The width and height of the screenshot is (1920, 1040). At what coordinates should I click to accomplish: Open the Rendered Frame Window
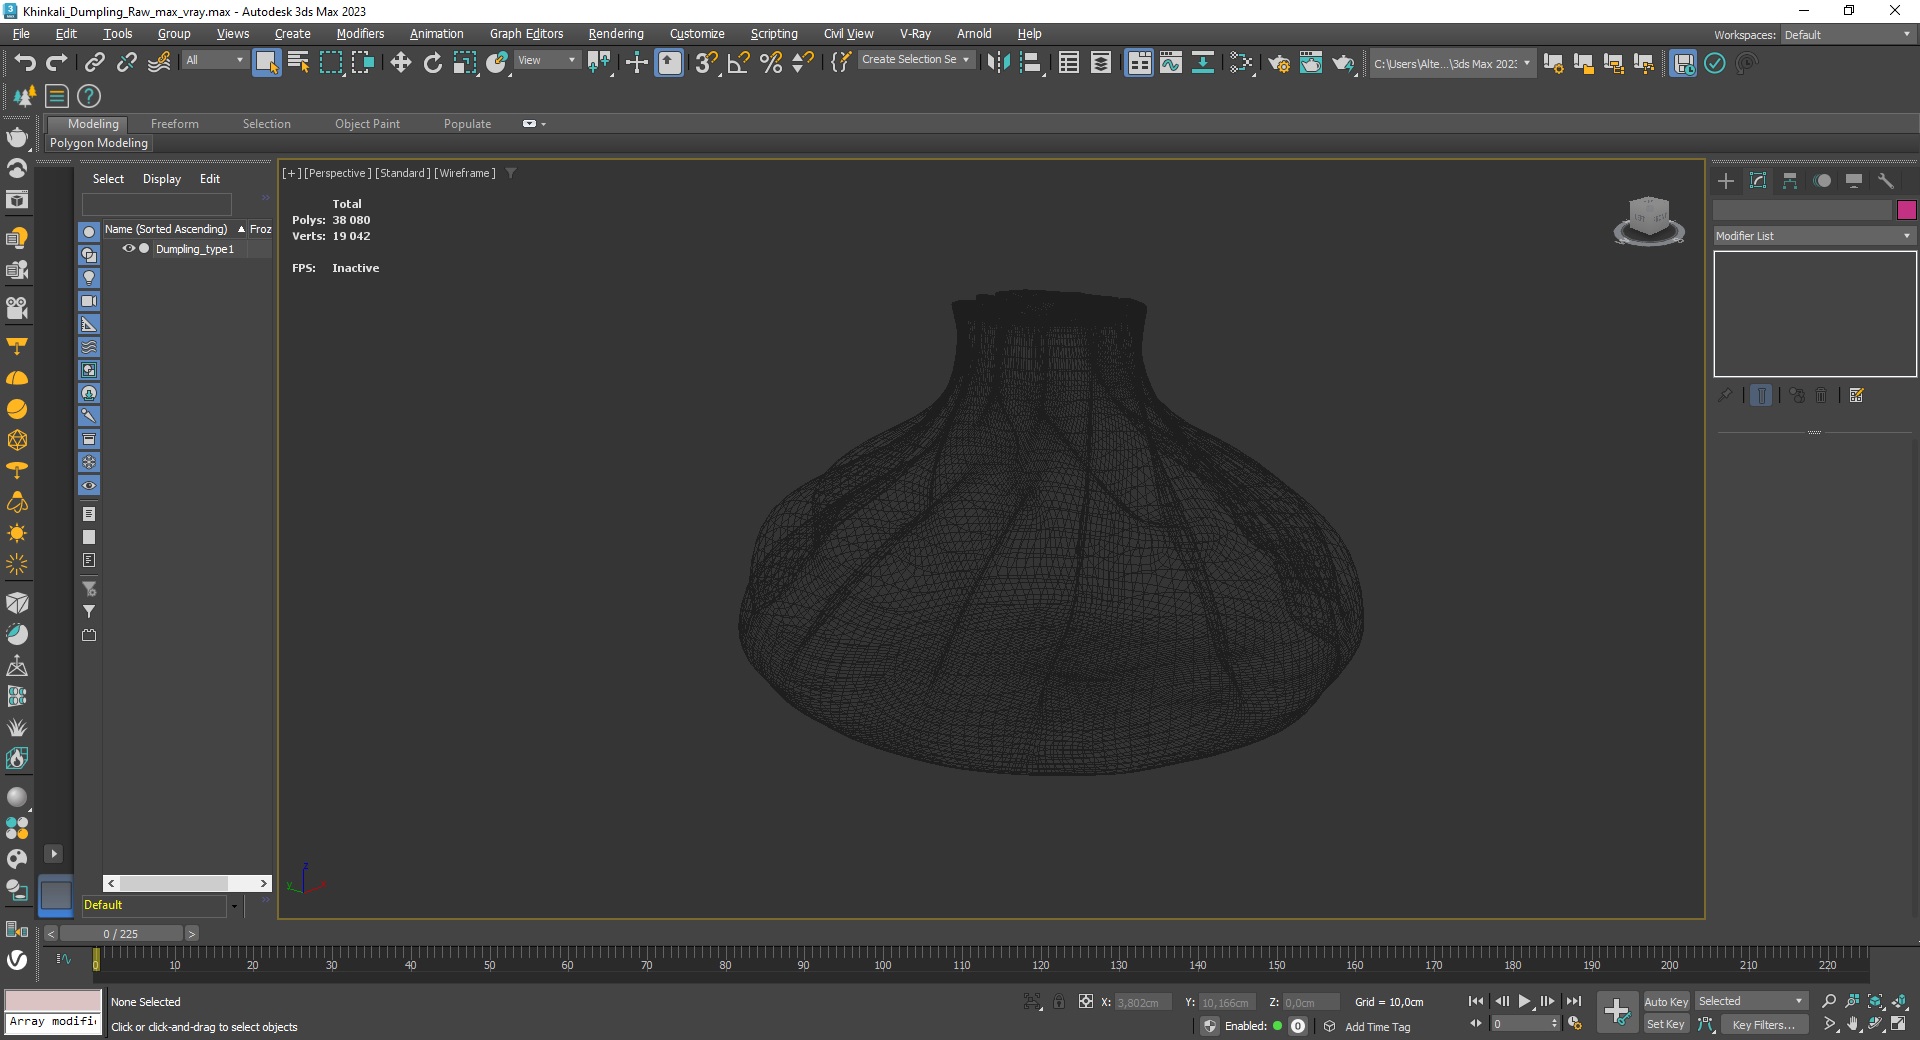click(1311, 63)
